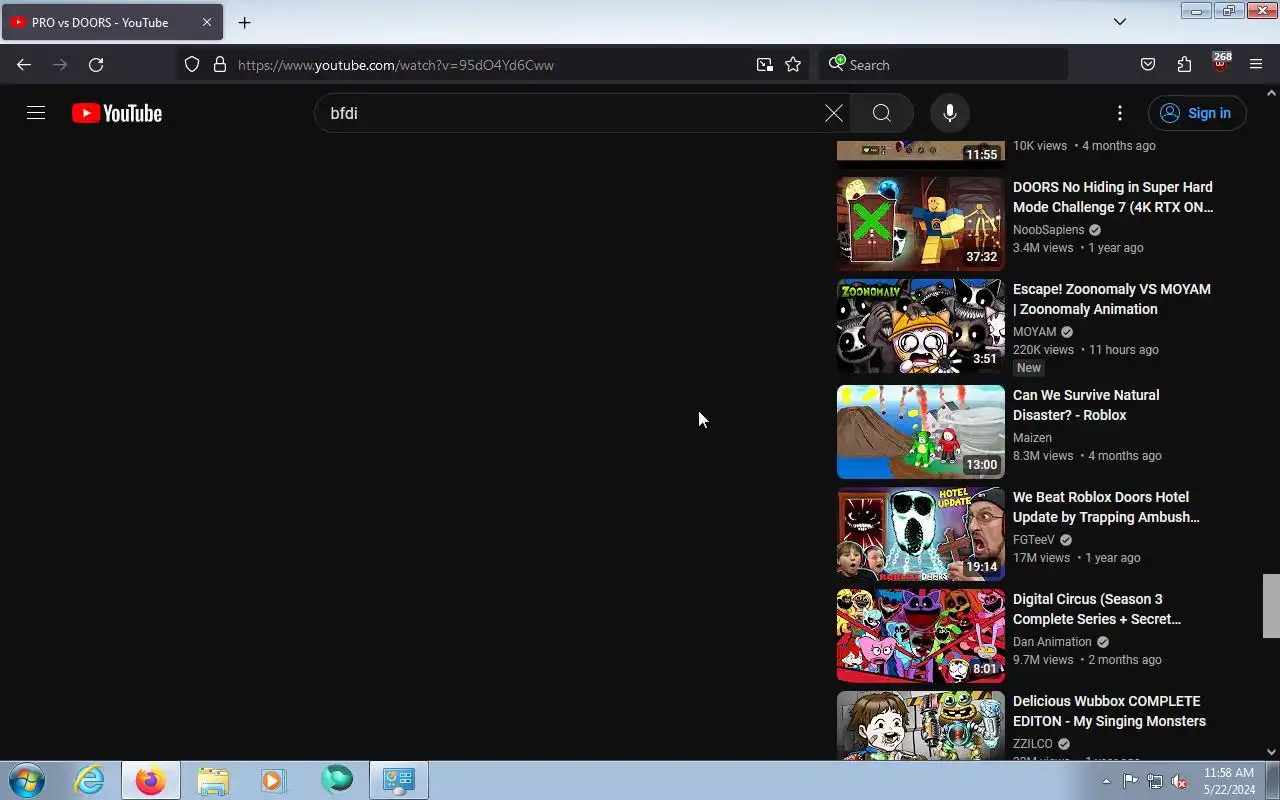Open the green round taskbar app
Viewport: 1280px width, 800px height.
click(337, 780)
